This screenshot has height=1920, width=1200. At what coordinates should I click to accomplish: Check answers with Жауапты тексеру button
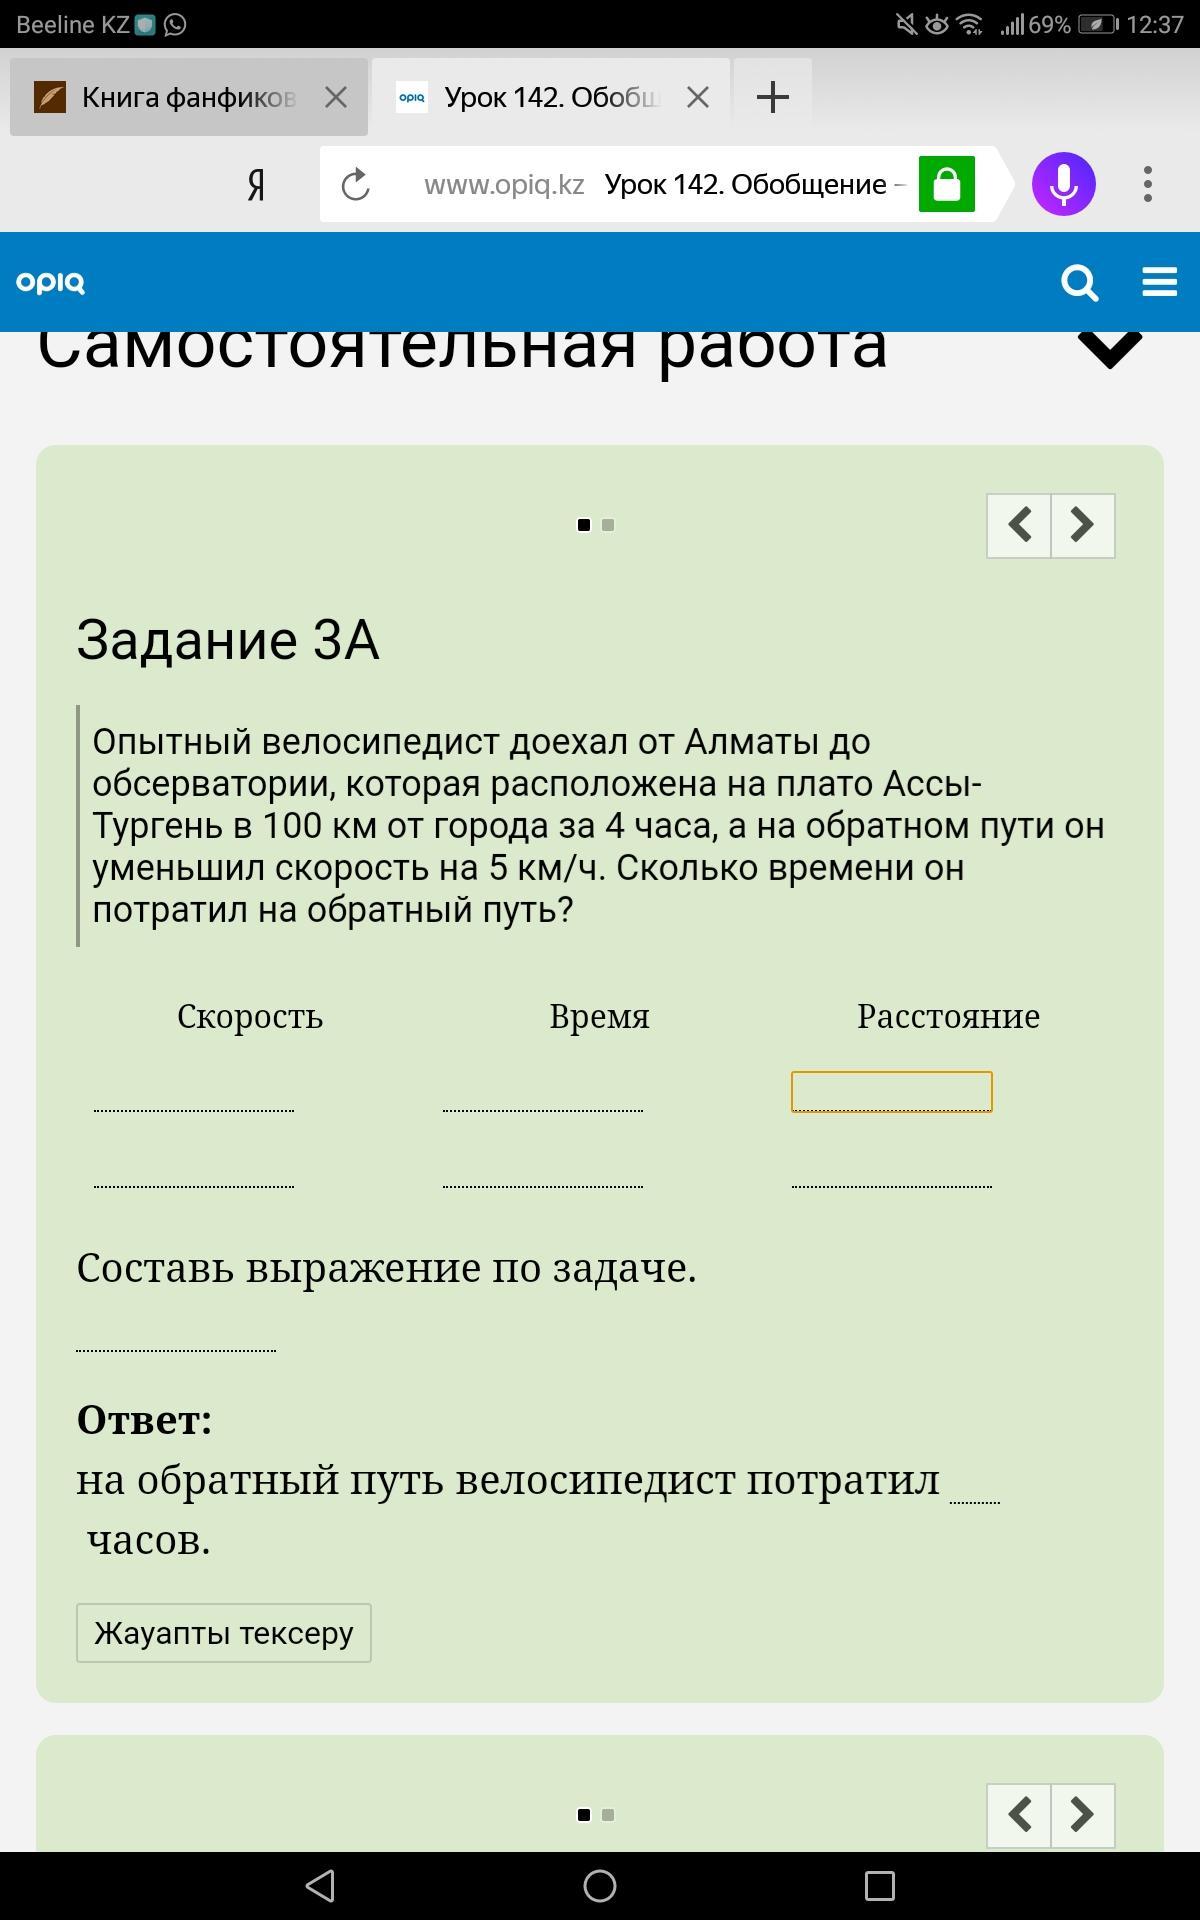pos(224,1633)
